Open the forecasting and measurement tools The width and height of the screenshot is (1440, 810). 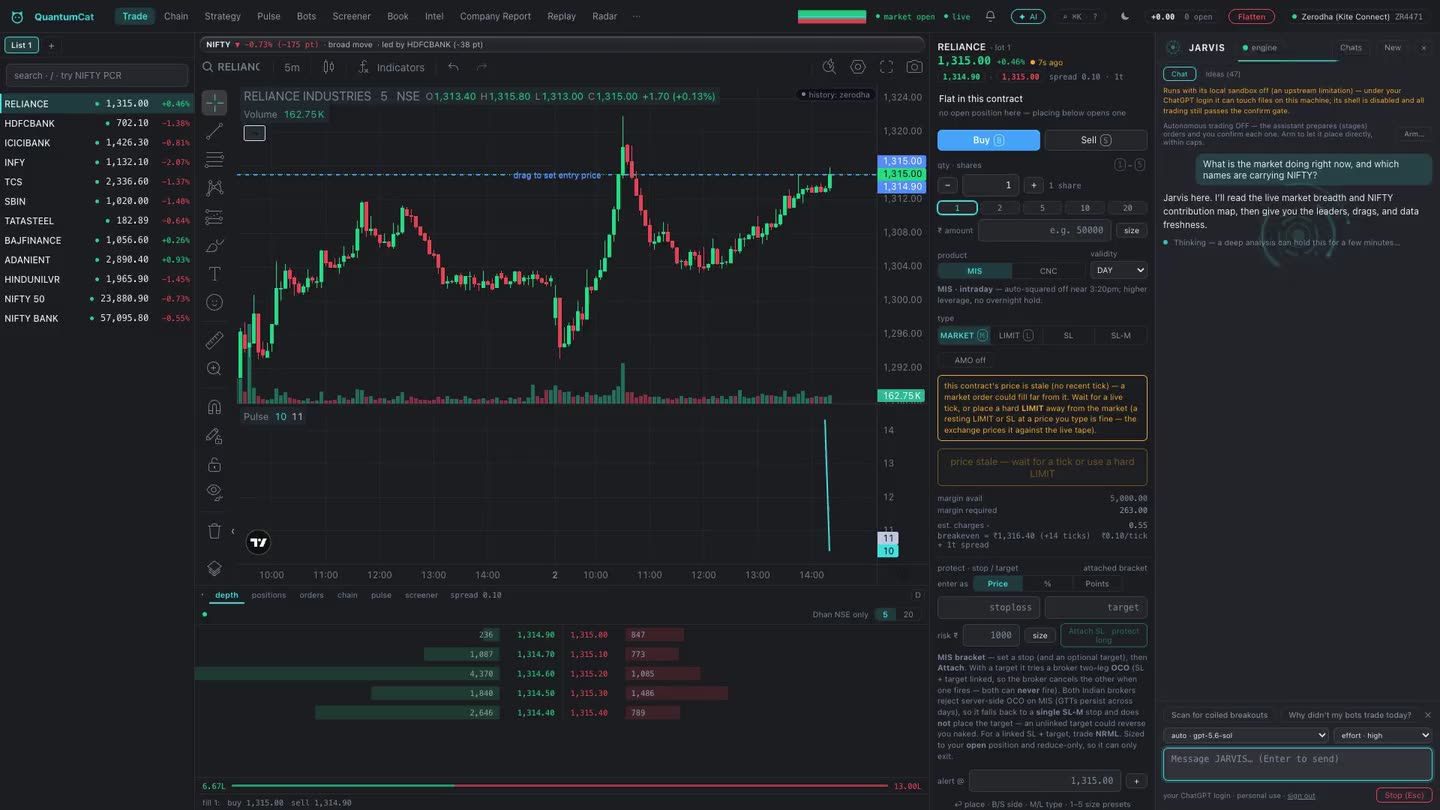214,217
